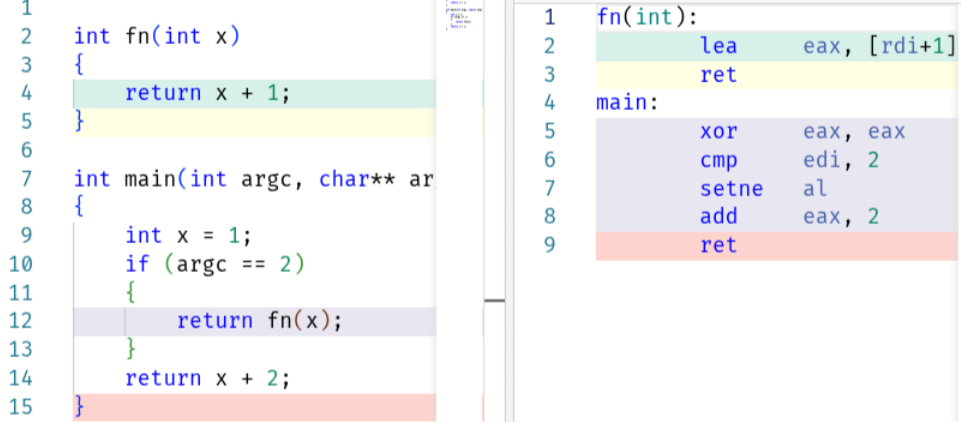961x422 pixels.
Task: Click assembly line number 5 in gutter
Action: (548, 132)
